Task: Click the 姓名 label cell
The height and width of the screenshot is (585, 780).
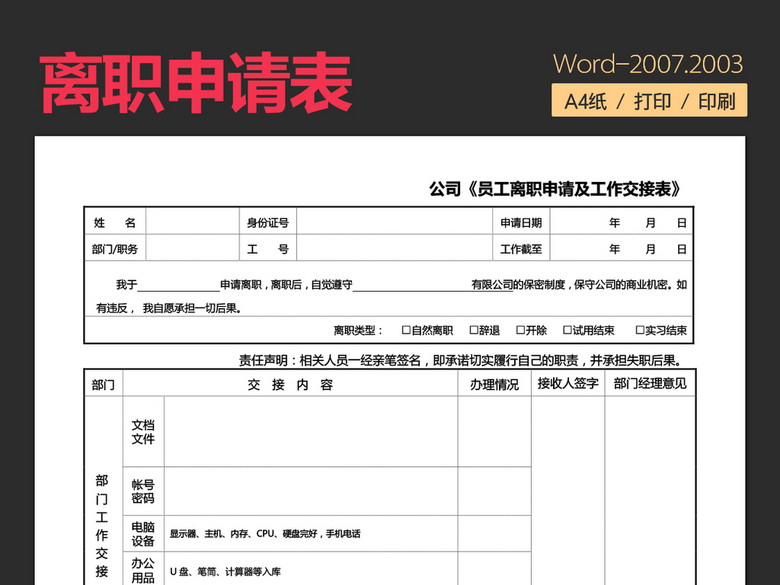Action: click(x=115, y=222)
